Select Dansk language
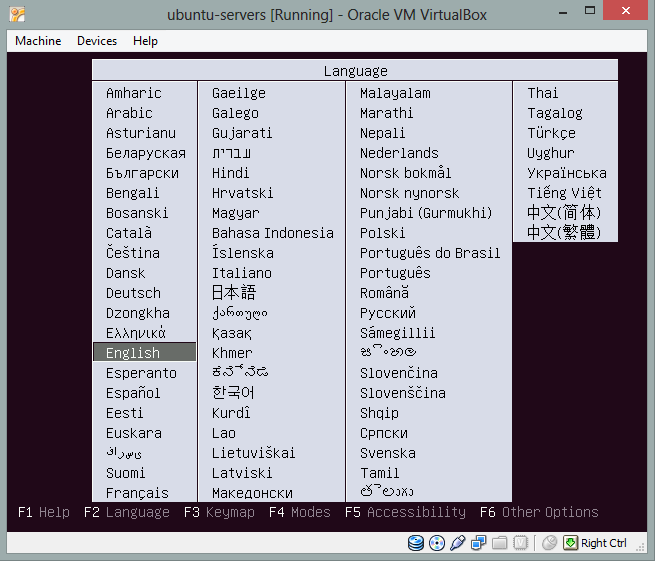655x561 pixels. (125, 273)
